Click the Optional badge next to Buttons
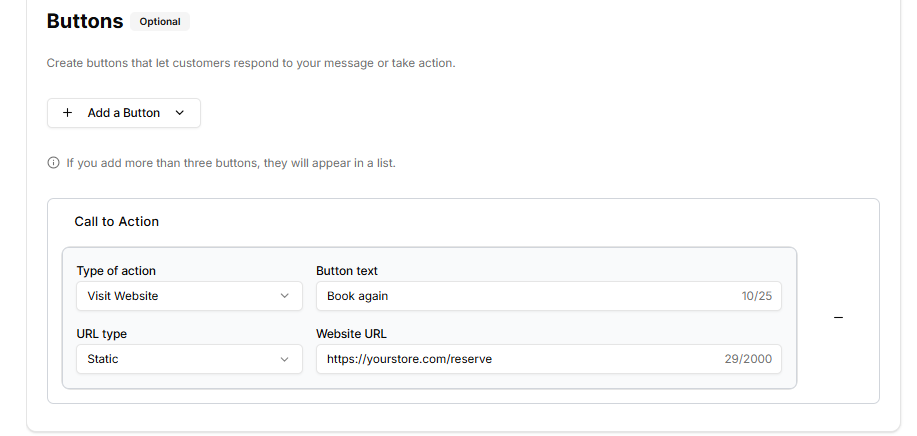This screenshot has height=436, width=917. coord(160,21)
